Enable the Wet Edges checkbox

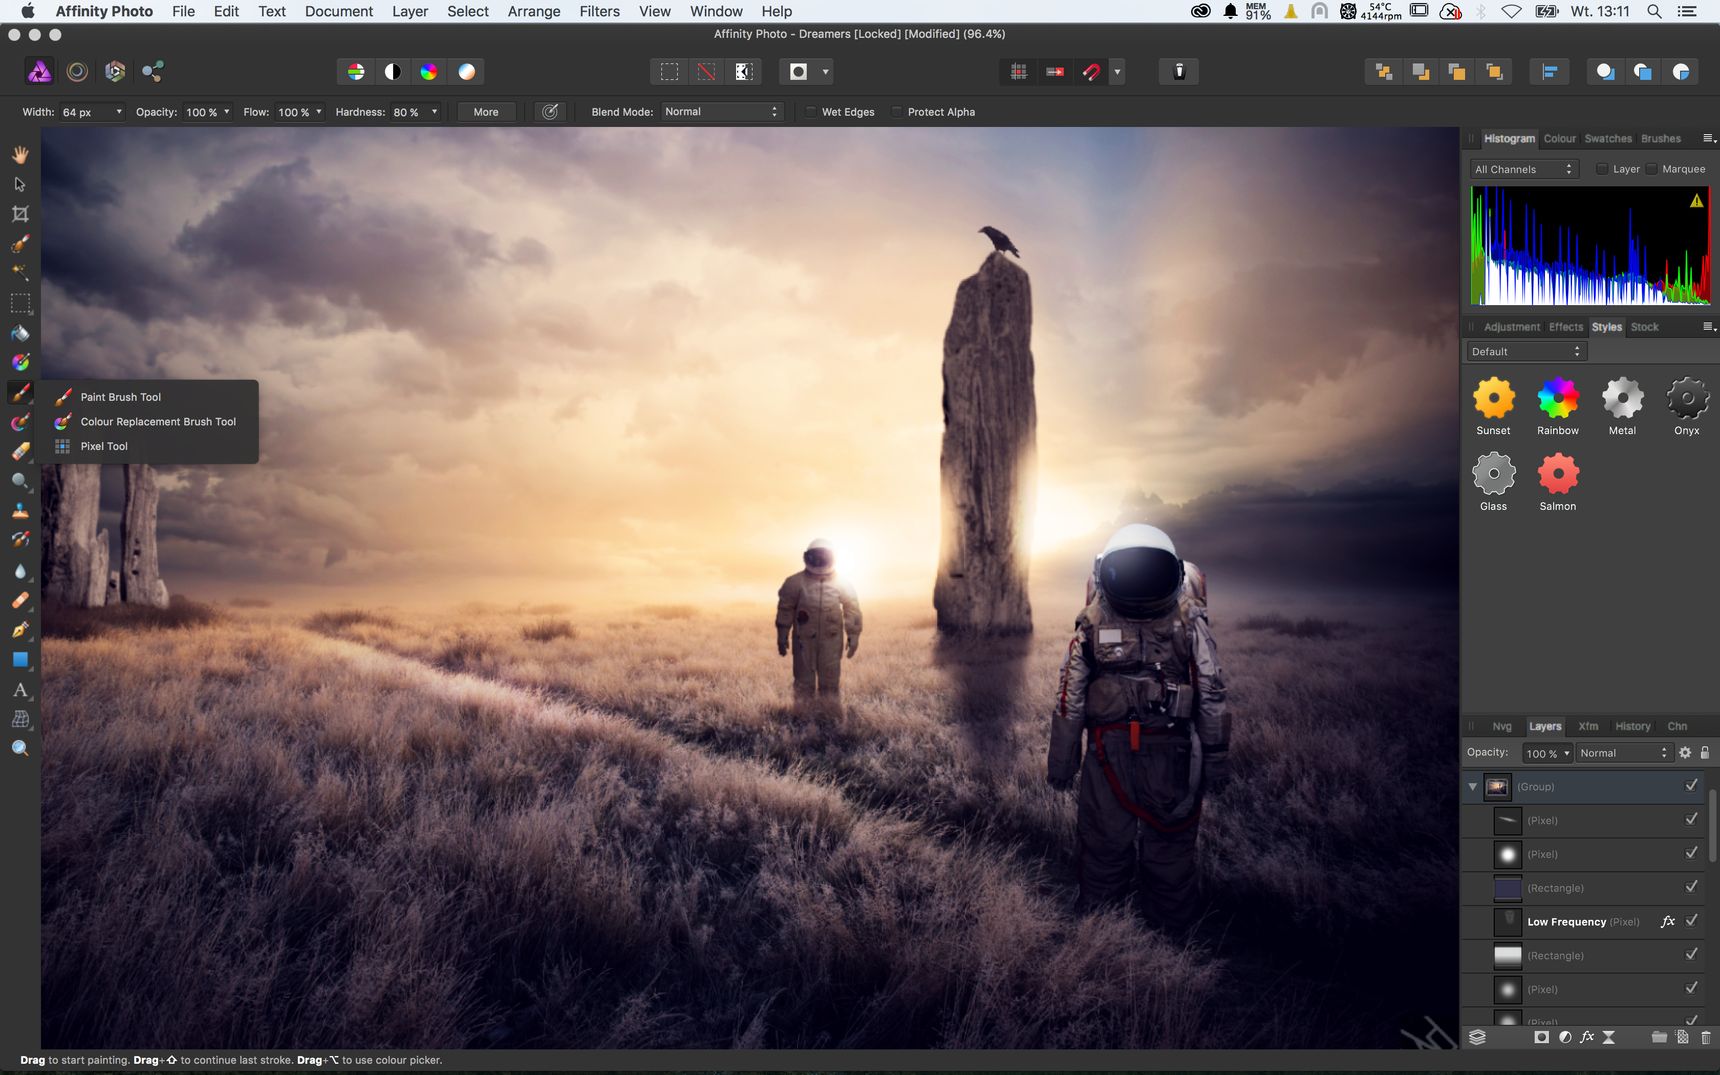[x=811, y=112]
